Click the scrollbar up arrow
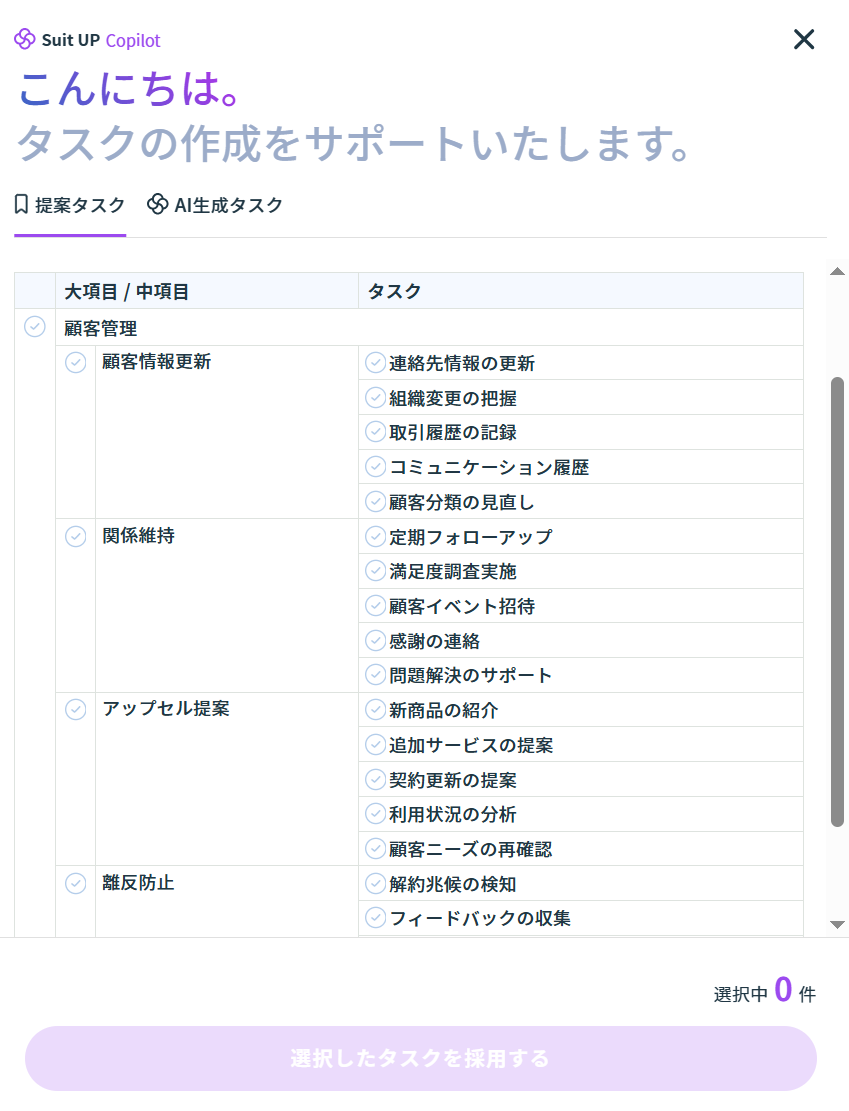Image resolution: width=849 pixels, height=1111 pixels. tap(838, 271)
